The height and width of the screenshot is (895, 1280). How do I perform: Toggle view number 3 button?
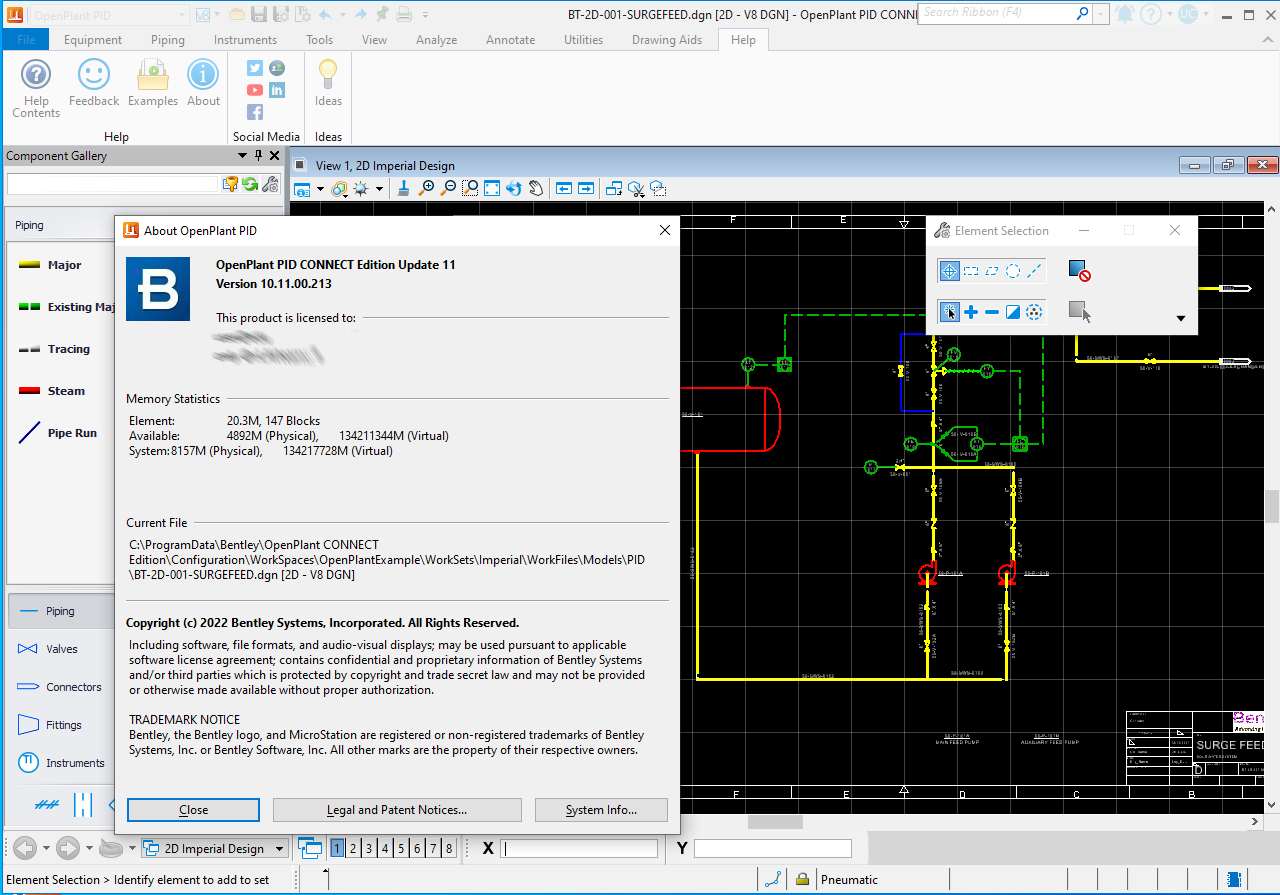tap(369, 849)
